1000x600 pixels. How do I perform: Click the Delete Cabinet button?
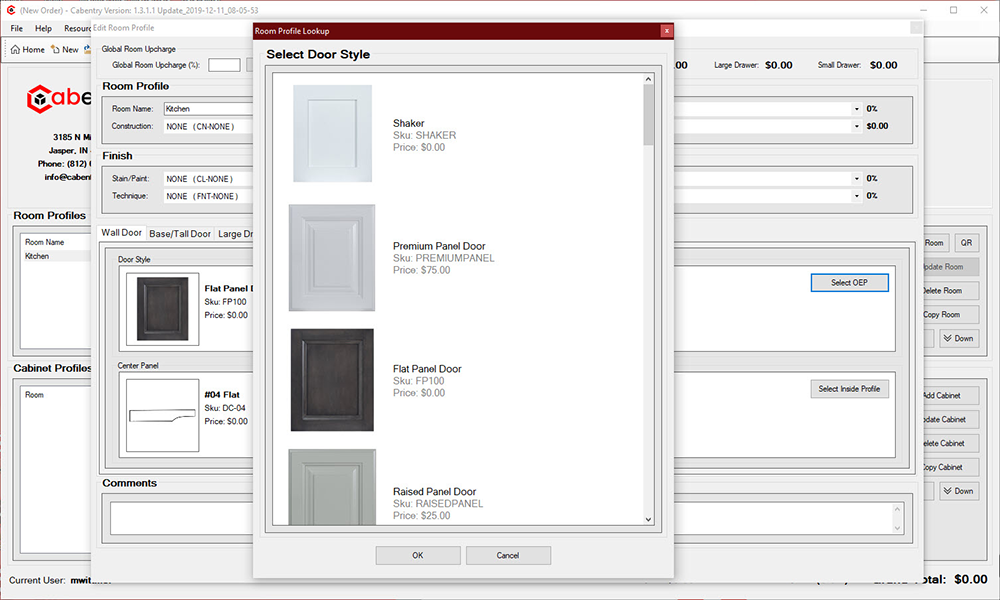click(x=950, y=443)
